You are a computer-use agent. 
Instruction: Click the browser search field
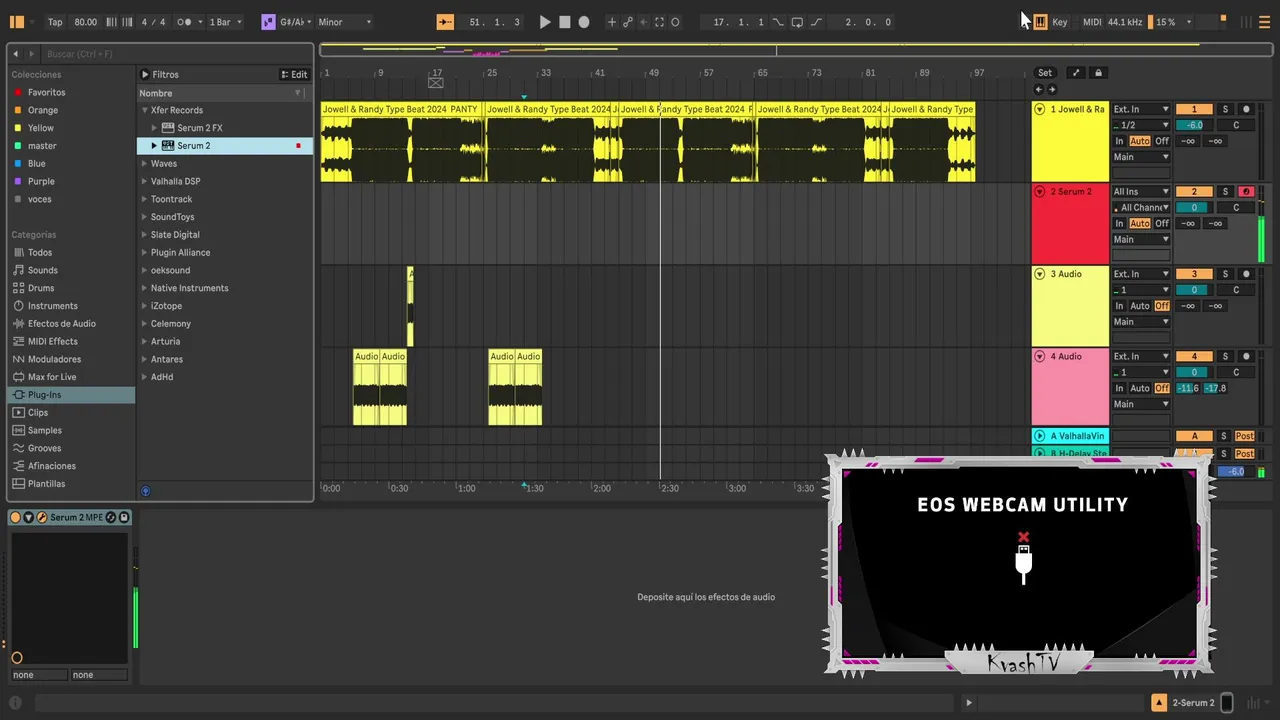pyautogui.click(x=175, y=53)
